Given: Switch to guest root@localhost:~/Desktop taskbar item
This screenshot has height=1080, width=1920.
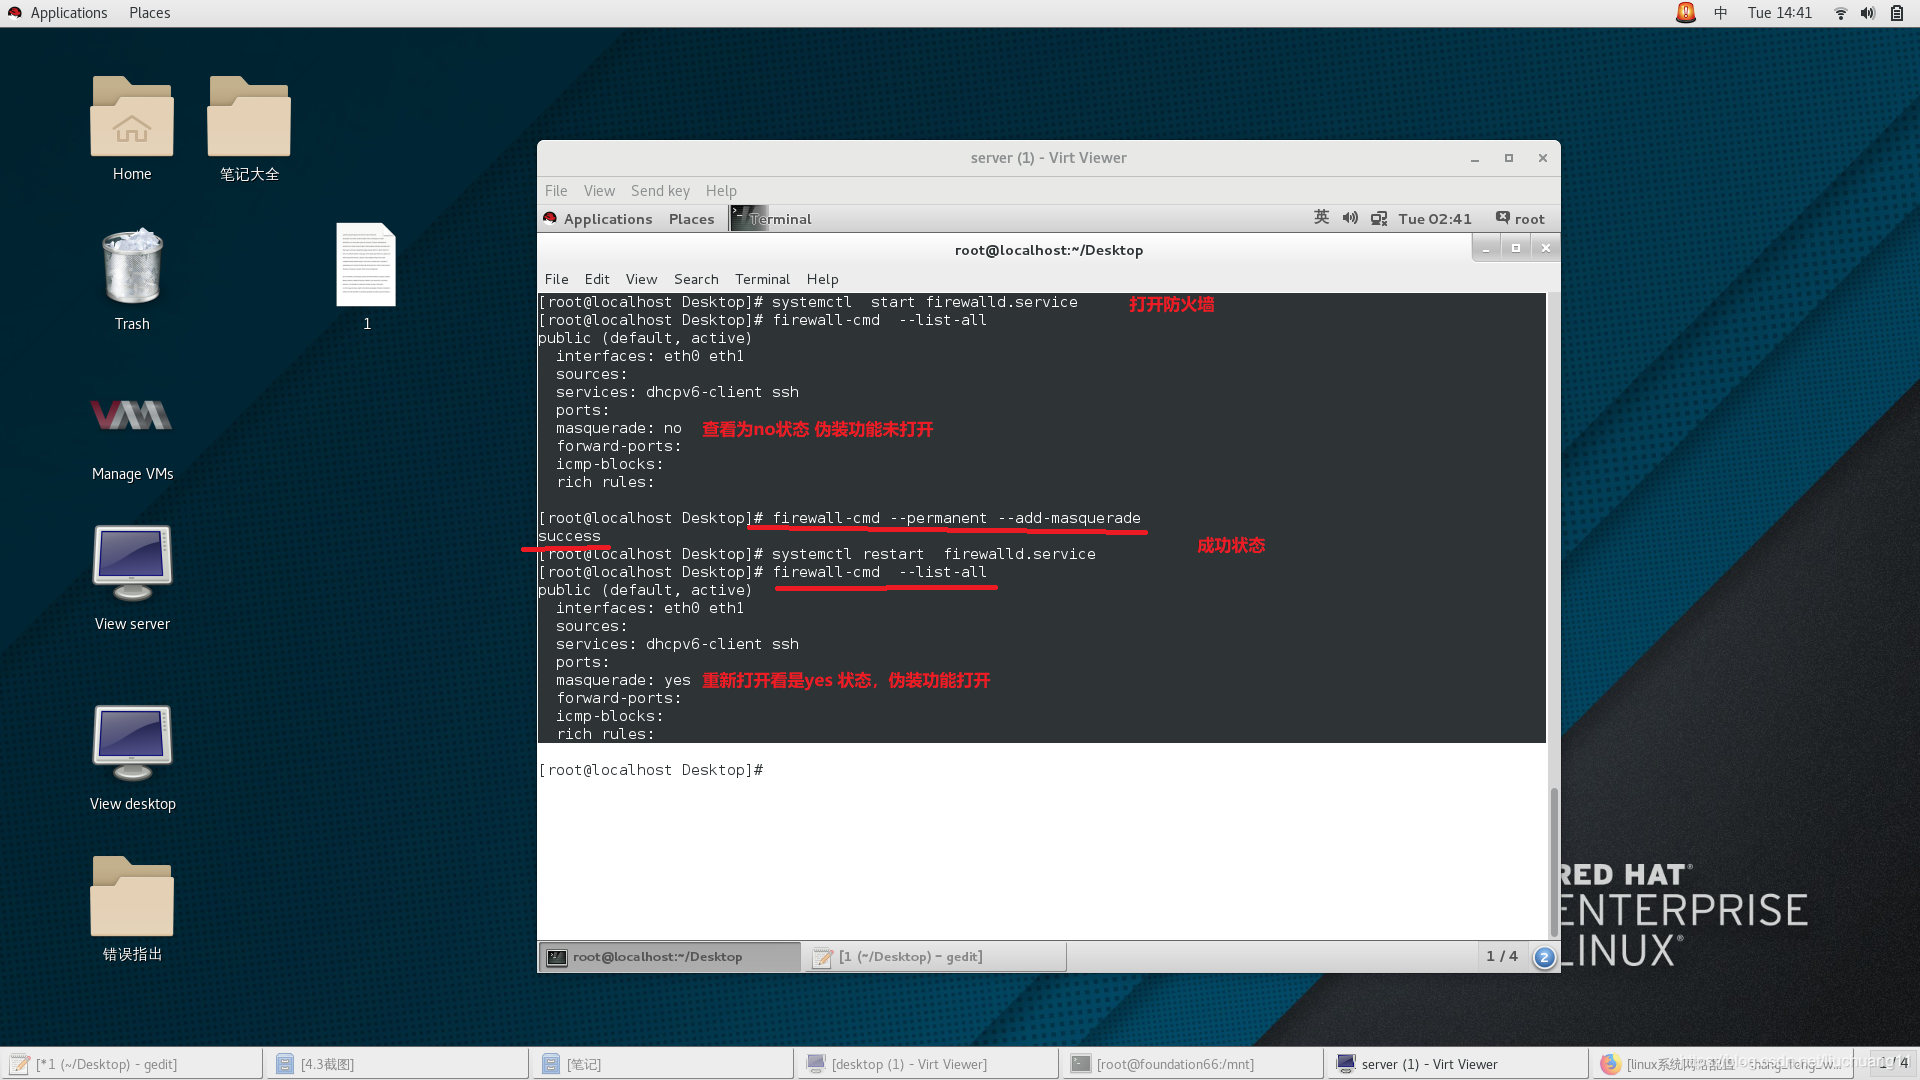Looking at the screenshot, I should 670,957.
